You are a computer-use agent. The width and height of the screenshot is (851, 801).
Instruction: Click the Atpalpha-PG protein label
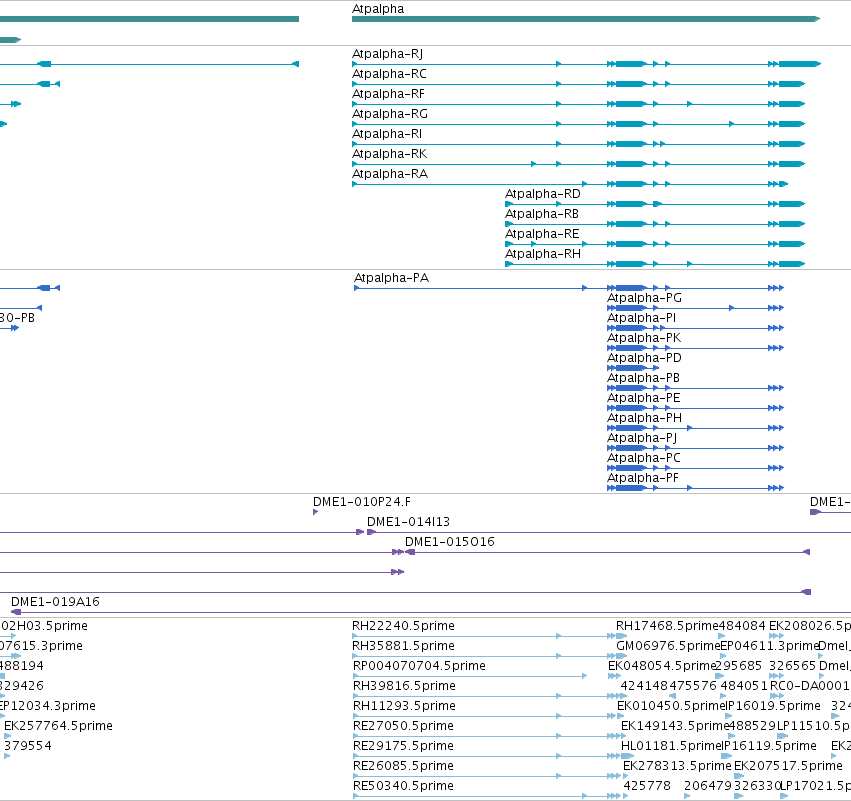(644, 298)
